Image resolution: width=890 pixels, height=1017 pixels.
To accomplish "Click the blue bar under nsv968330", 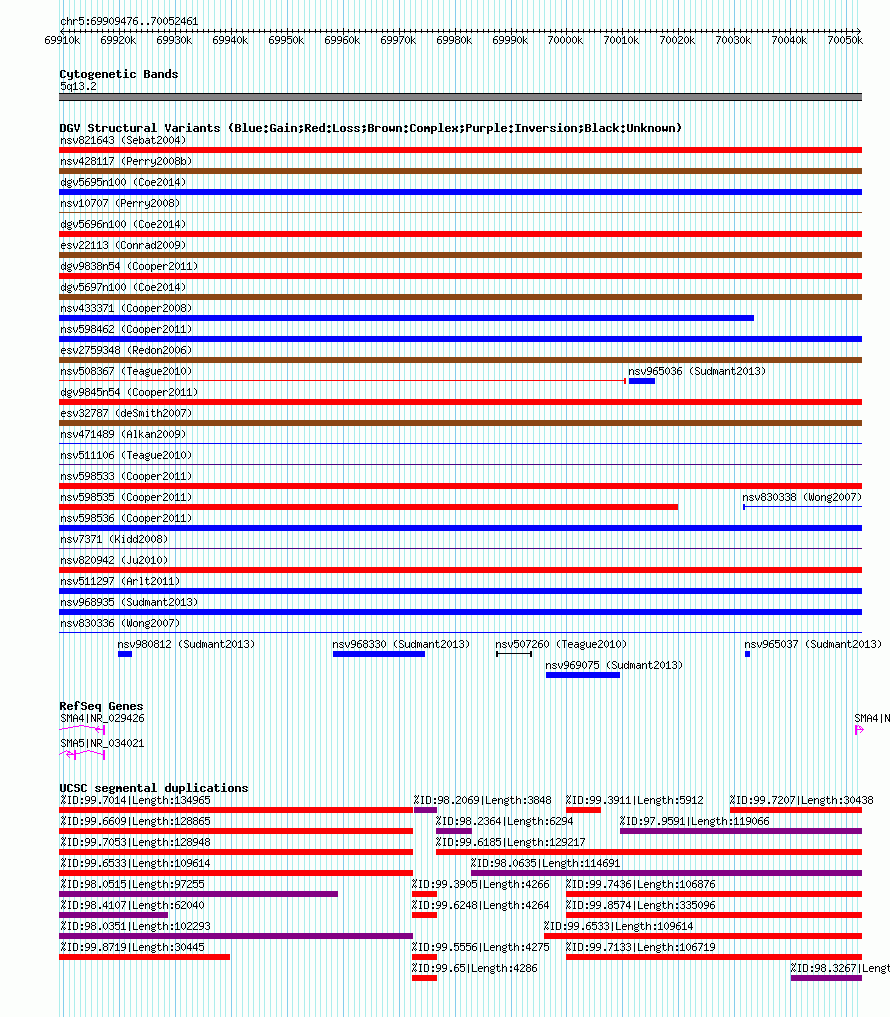I will (x=379, y=654).
